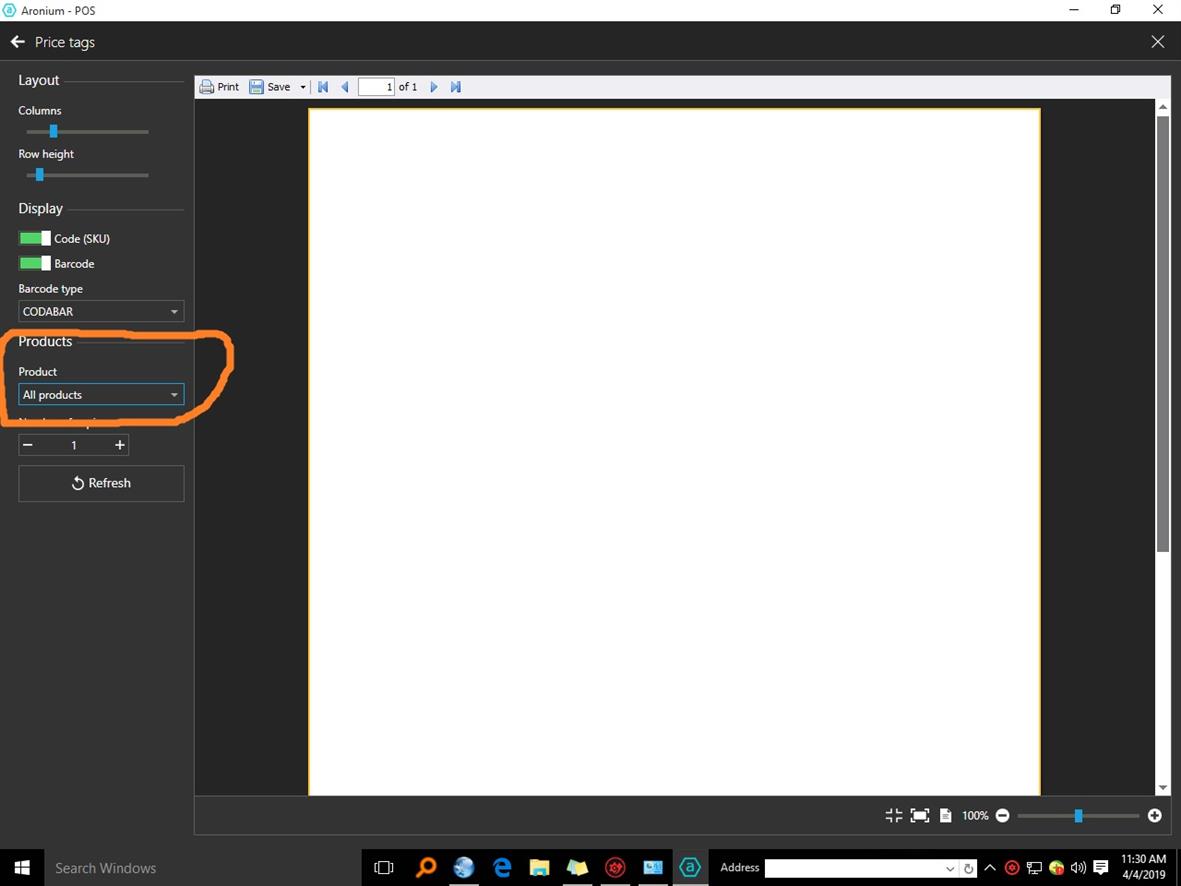This screenshot has width=1181, height=886.
Task: Increase number of copies with plus
Action: 120,445
